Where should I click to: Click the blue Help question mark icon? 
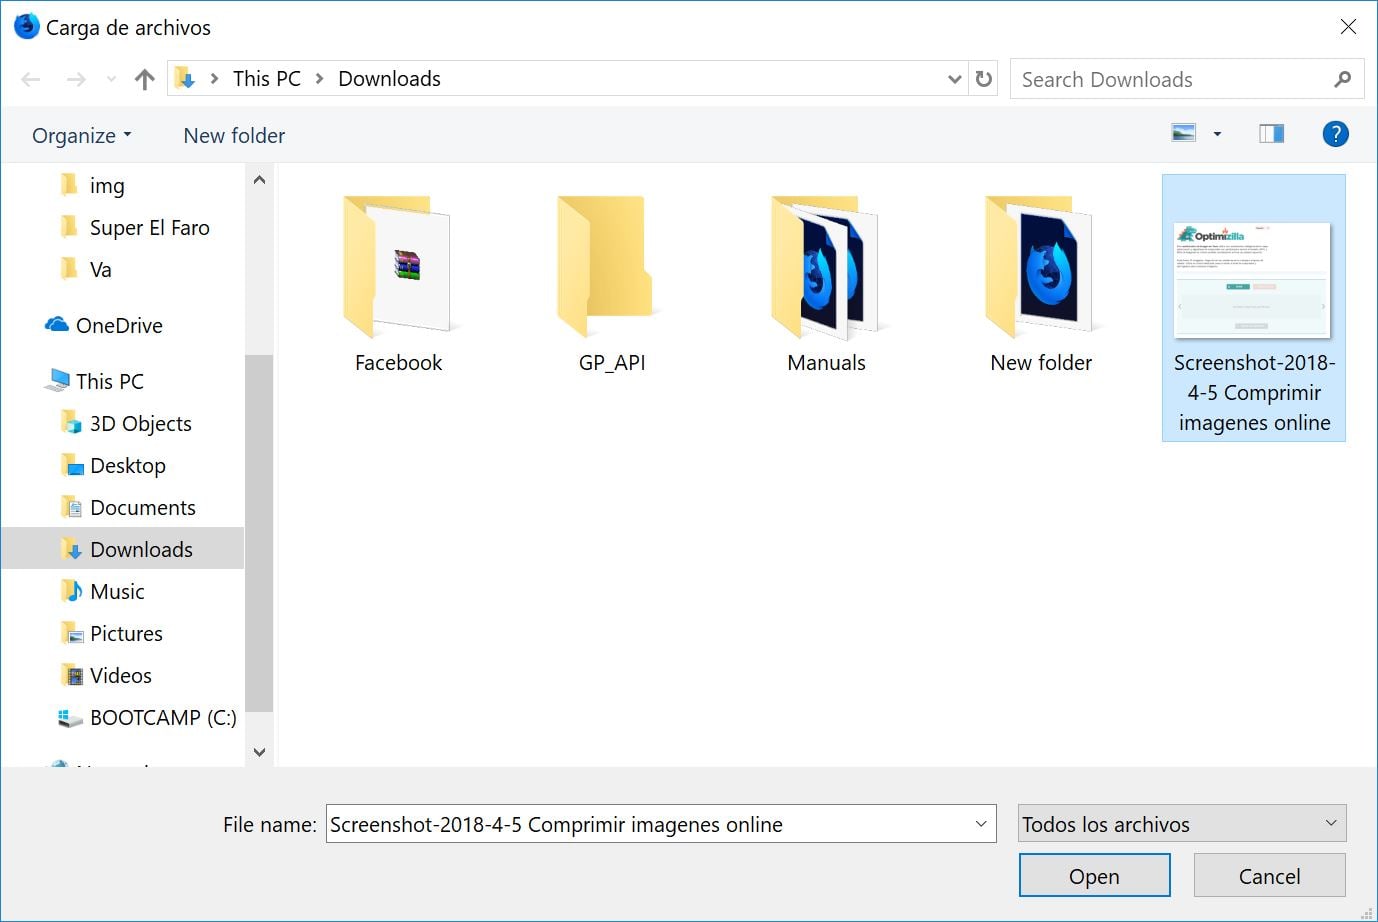(x=1335, y=134)
